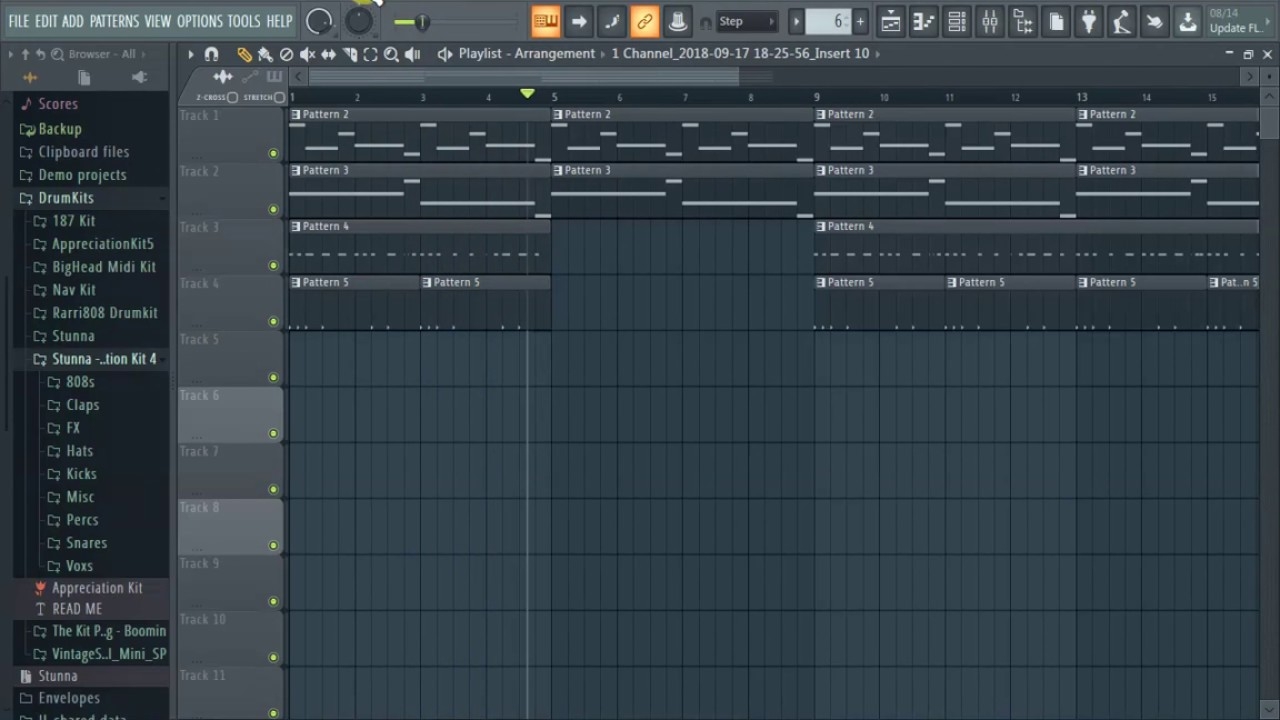The height and width of the screenshot is (720, 1280).
Task: Click the Update FL notification
Action: (1239, 21)
